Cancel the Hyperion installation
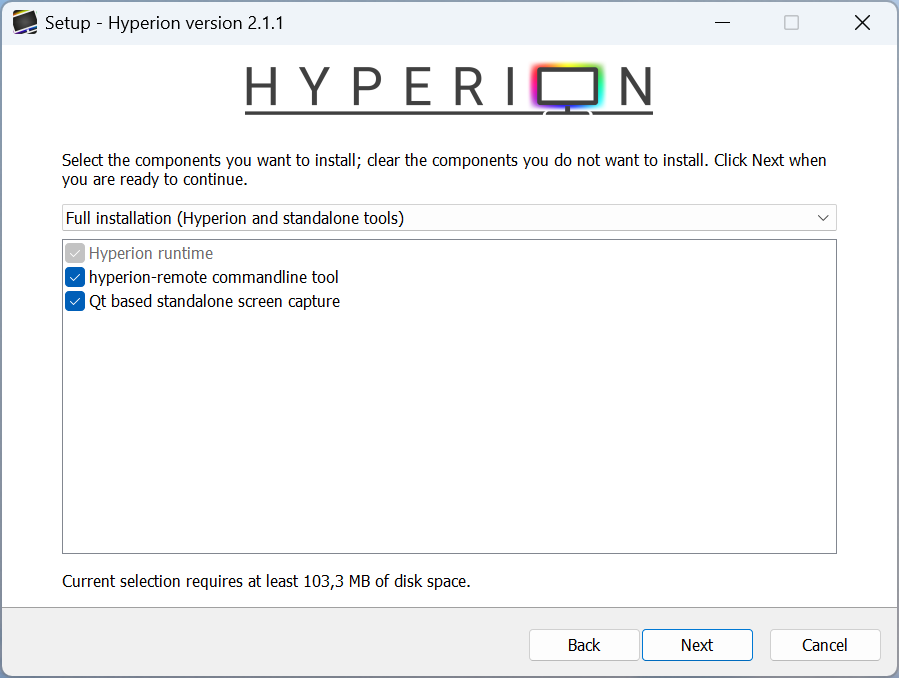The height and width of the screenshot is (678, 899). click(825, 645)
